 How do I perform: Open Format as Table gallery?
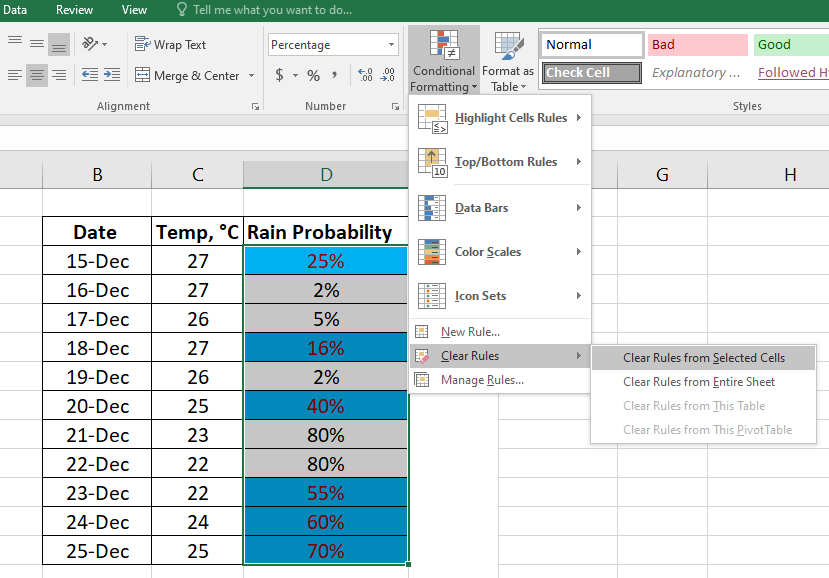click(507, 61)
